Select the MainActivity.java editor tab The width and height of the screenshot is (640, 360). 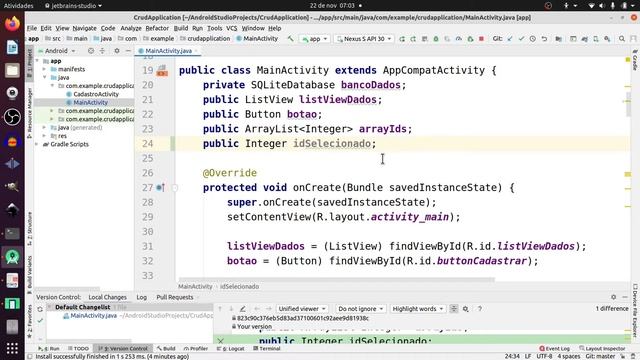[x=168, y=51]
